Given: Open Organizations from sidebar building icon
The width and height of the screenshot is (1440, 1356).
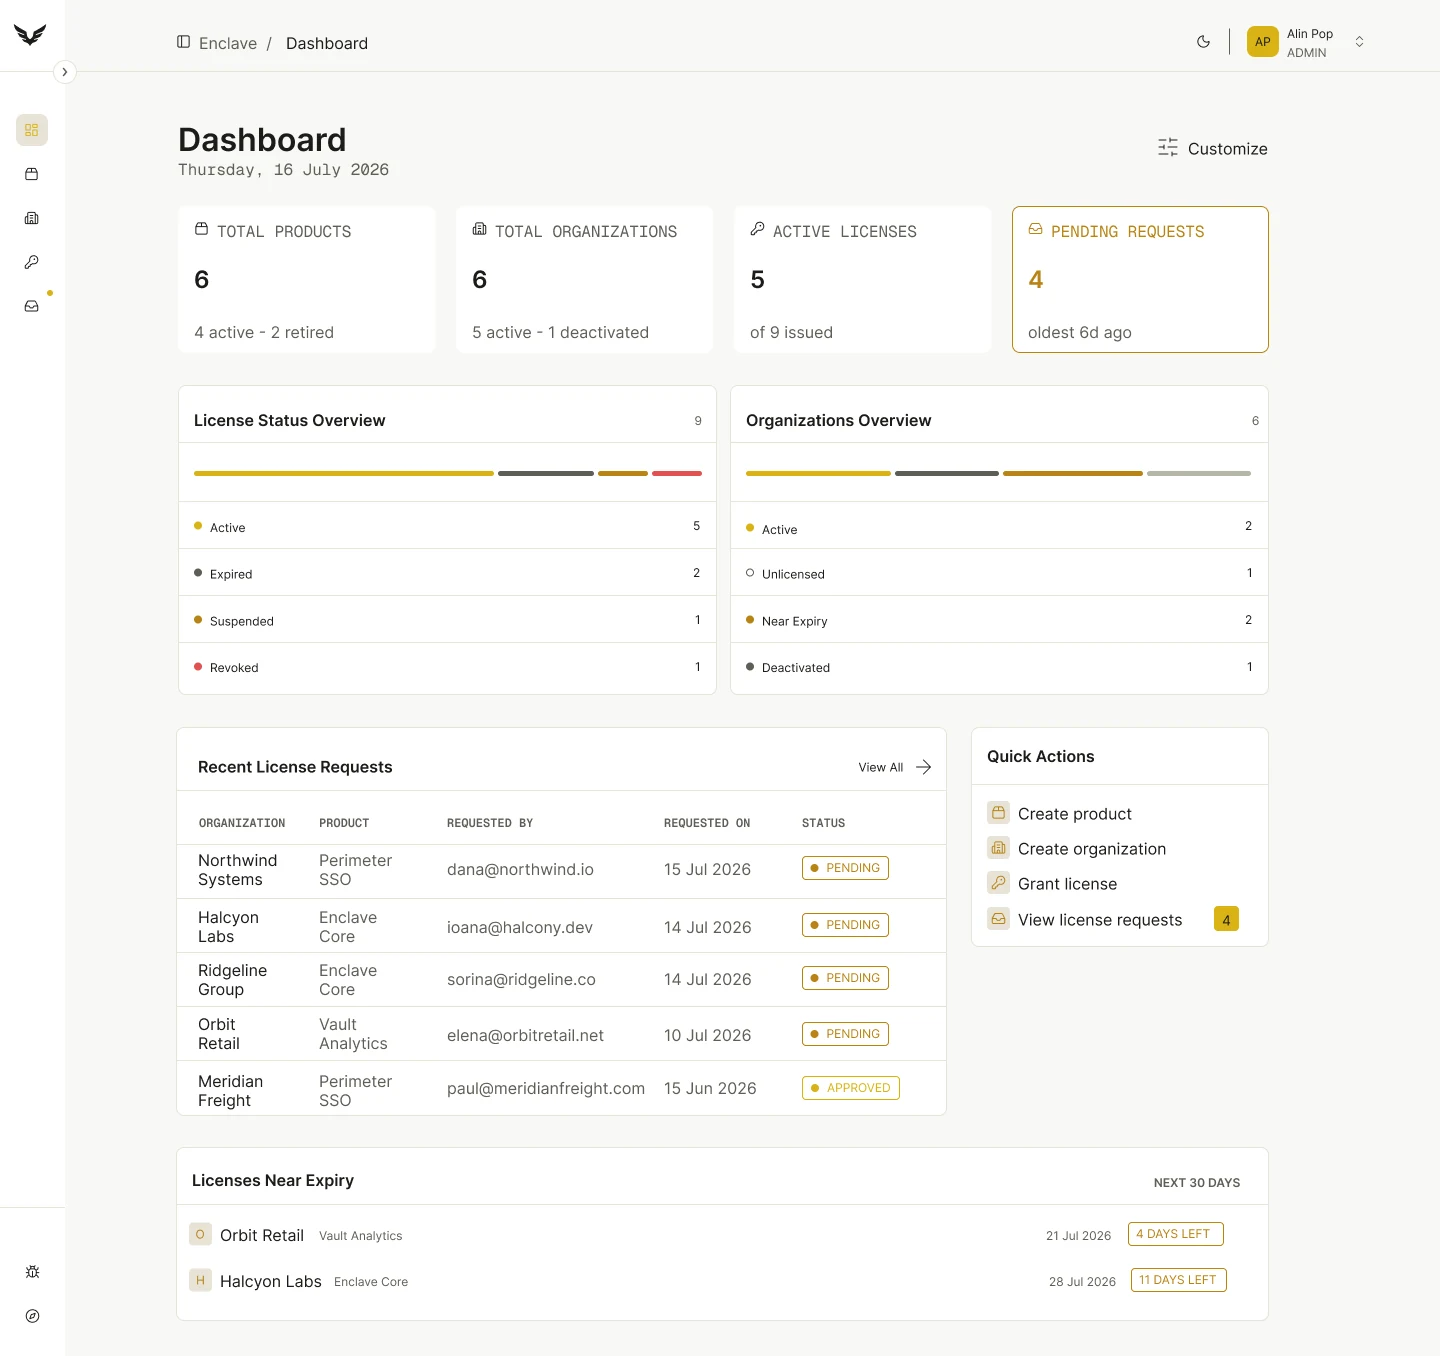Looking at the screenshot, I should [x=32, y=218].
